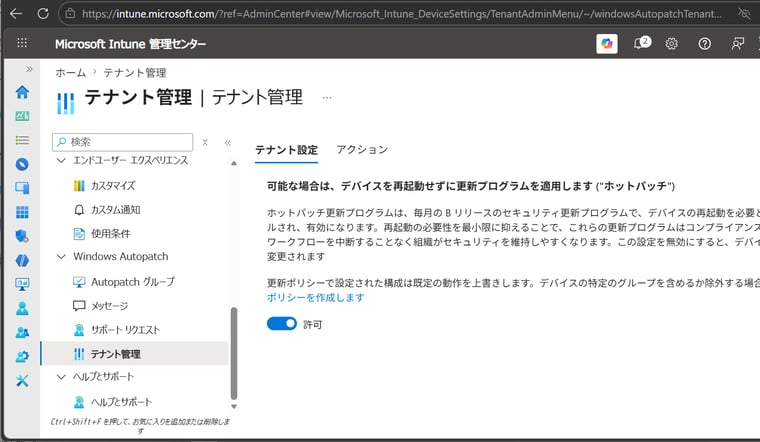Viewport: 760px width, 442px height.
Task: Open the monitor icon in the left rail
Action: click(x=22, y=284)
